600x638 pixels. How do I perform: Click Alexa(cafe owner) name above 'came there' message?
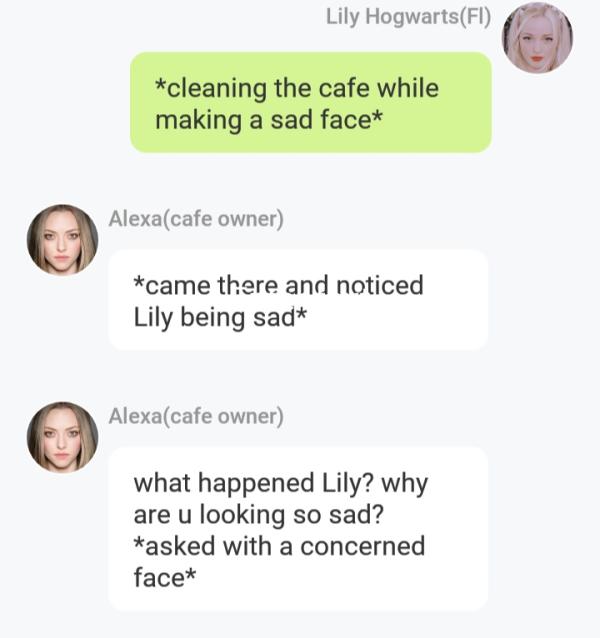click(x=196, y=219)
